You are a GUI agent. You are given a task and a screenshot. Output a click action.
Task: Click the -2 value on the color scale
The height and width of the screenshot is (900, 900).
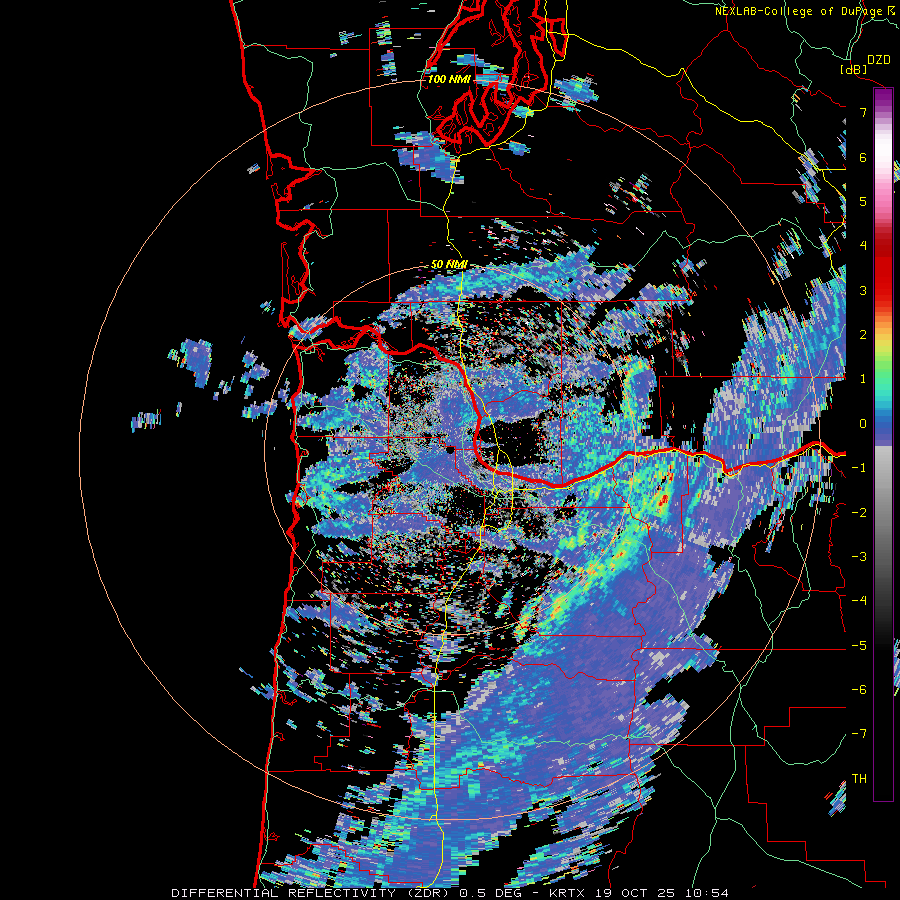pyautogui.click(x=859, y=512)
